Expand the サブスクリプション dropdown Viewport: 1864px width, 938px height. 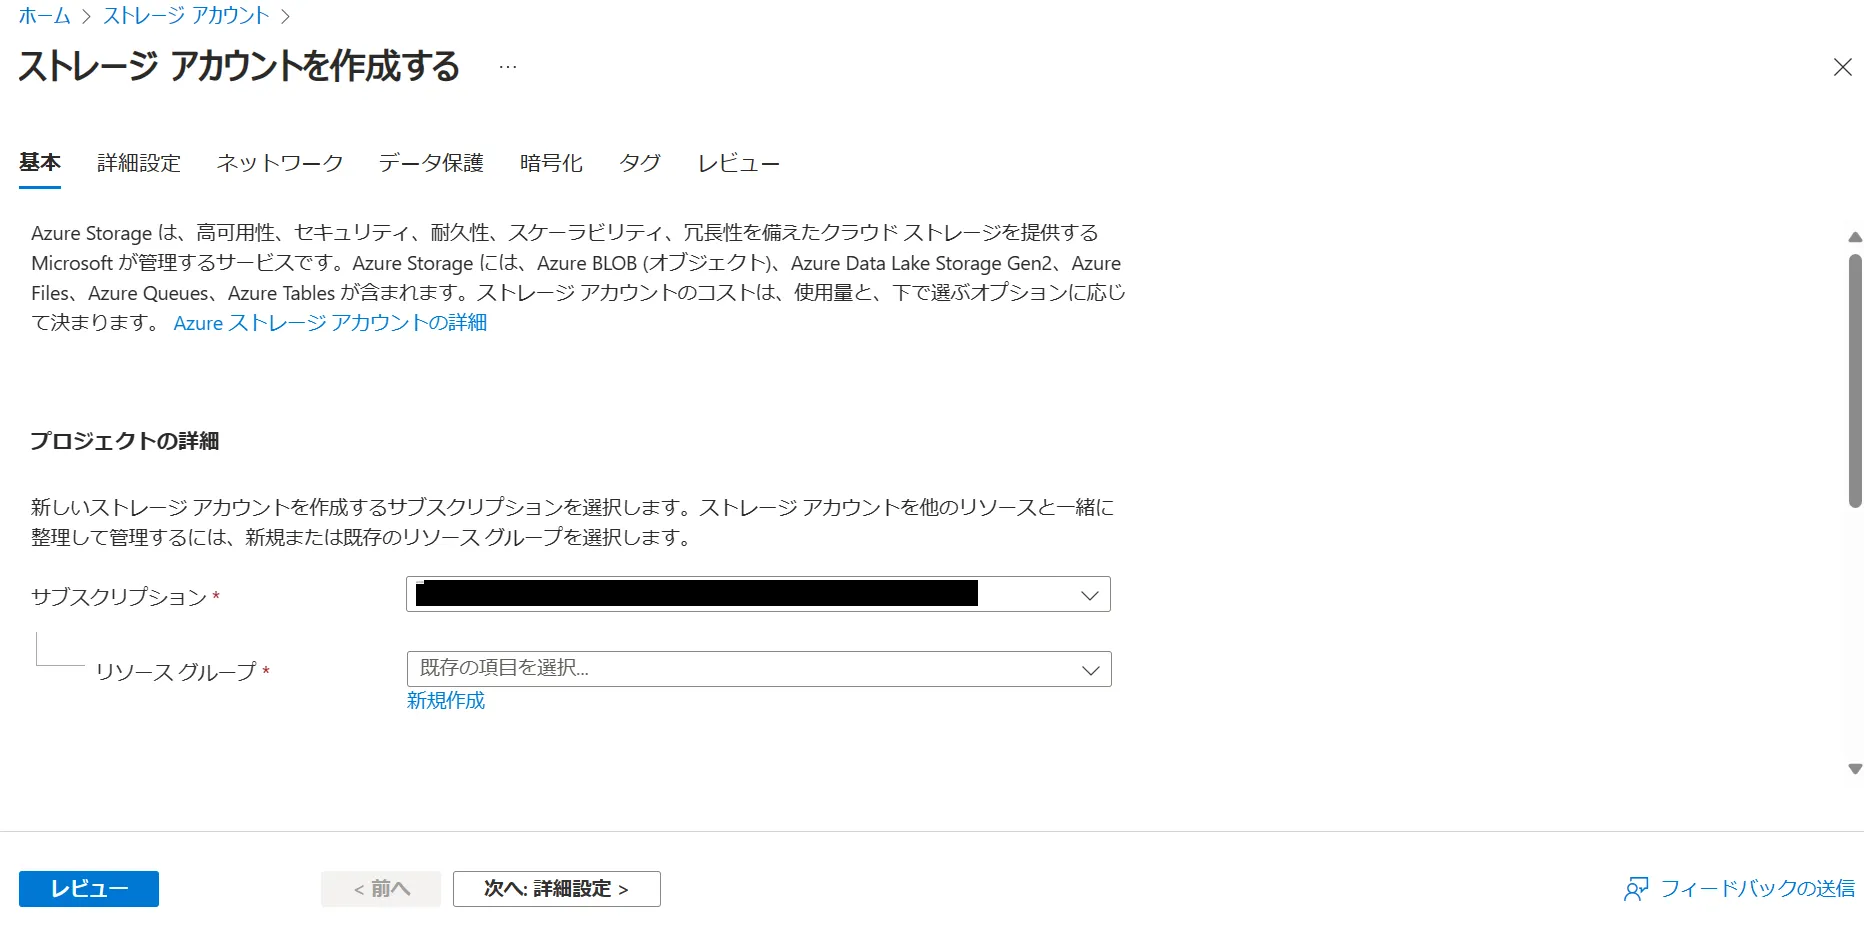pyautogui.click(x=758, y=594)
